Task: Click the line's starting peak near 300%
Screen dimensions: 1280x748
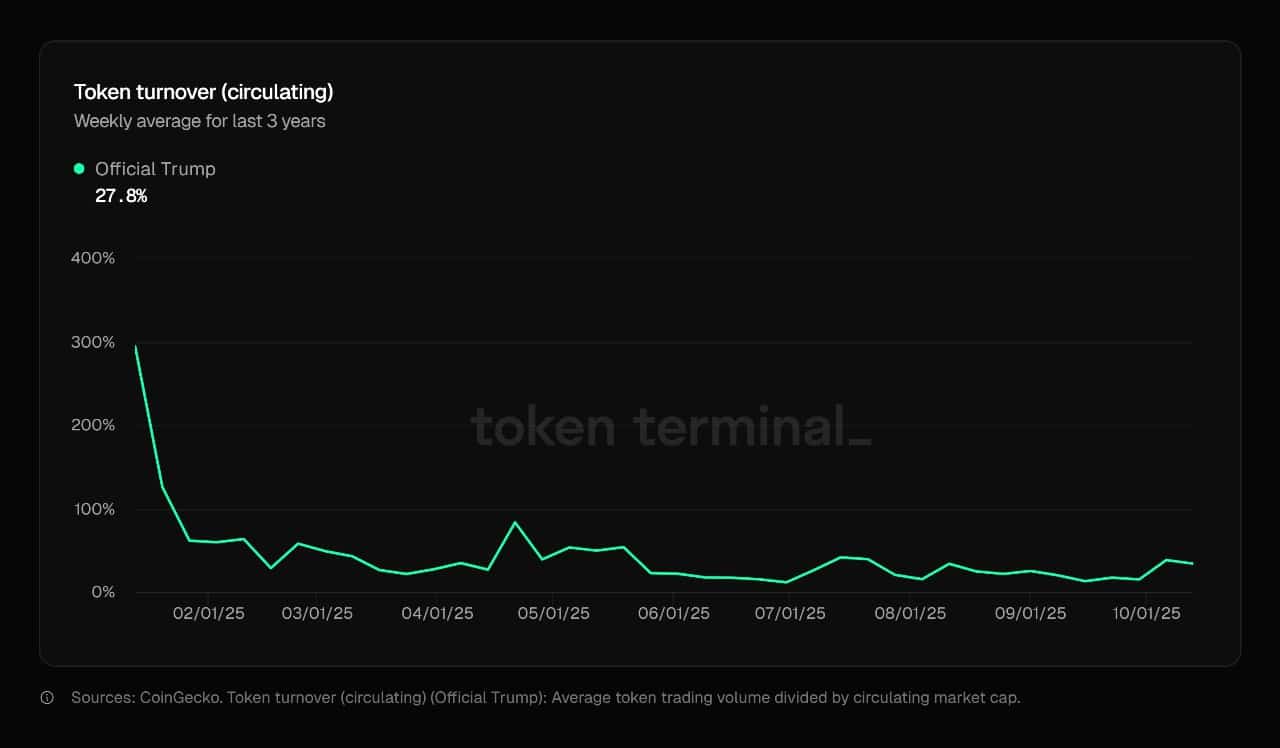Action: click(x=135, y=347)
